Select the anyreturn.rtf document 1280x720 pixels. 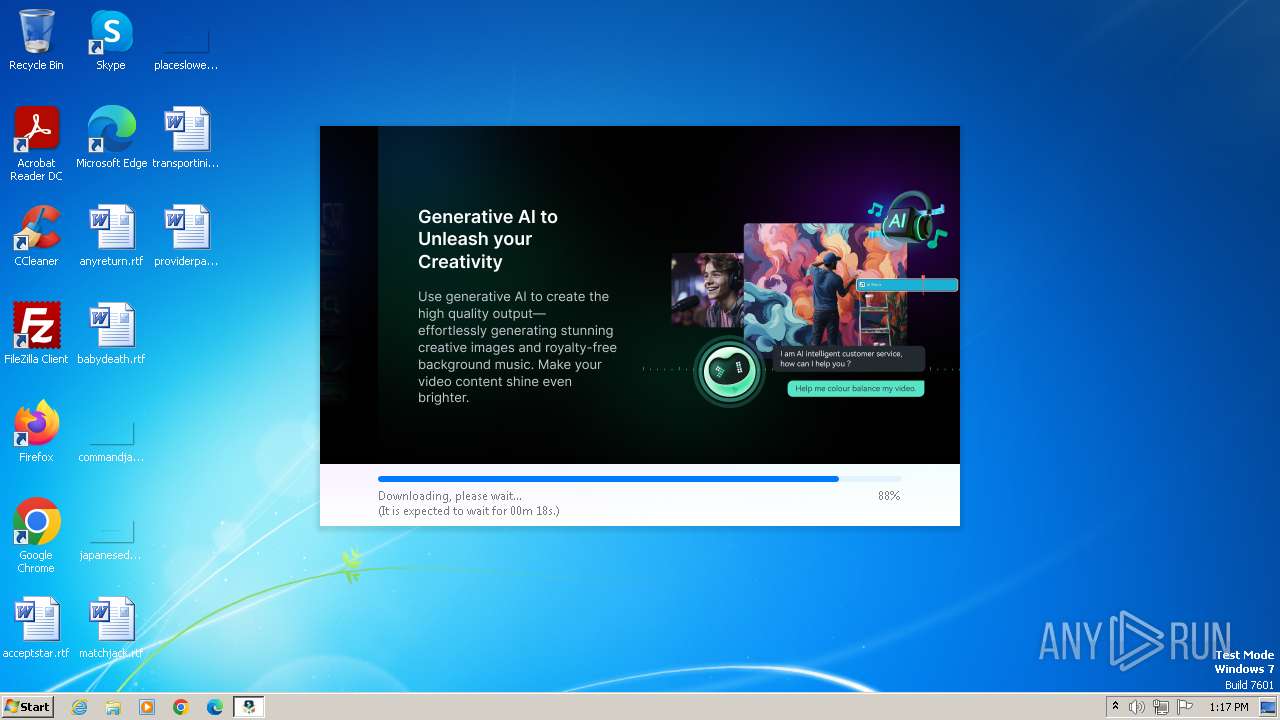[111, 236]
